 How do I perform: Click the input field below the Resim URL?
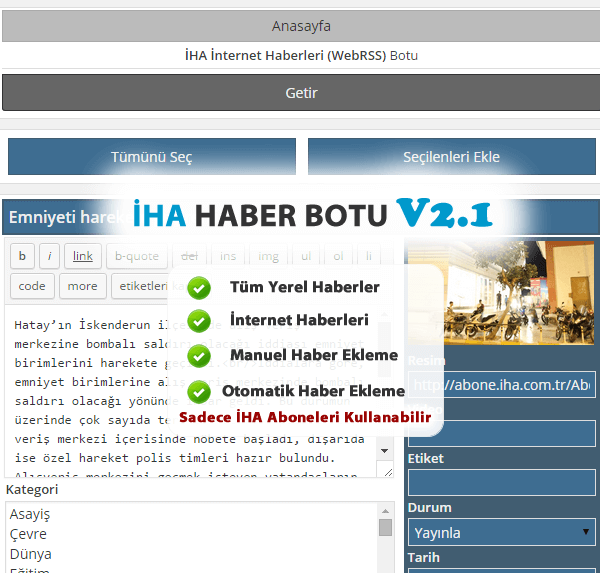click(502, 433)
